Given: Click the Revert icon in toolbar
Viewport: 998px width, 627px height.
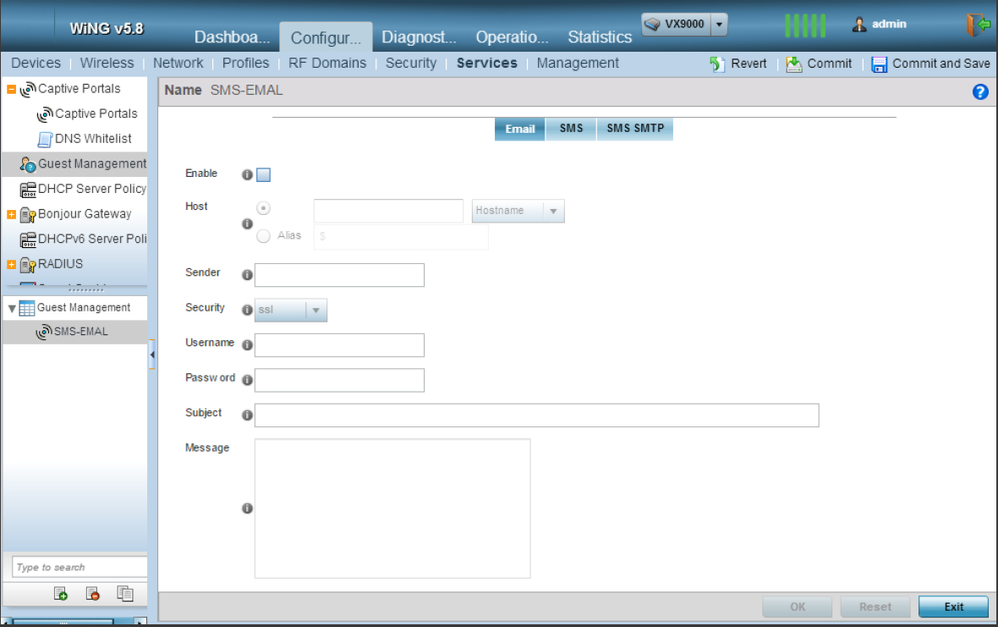Looking at the screenshot, I should tap(717, 64).
